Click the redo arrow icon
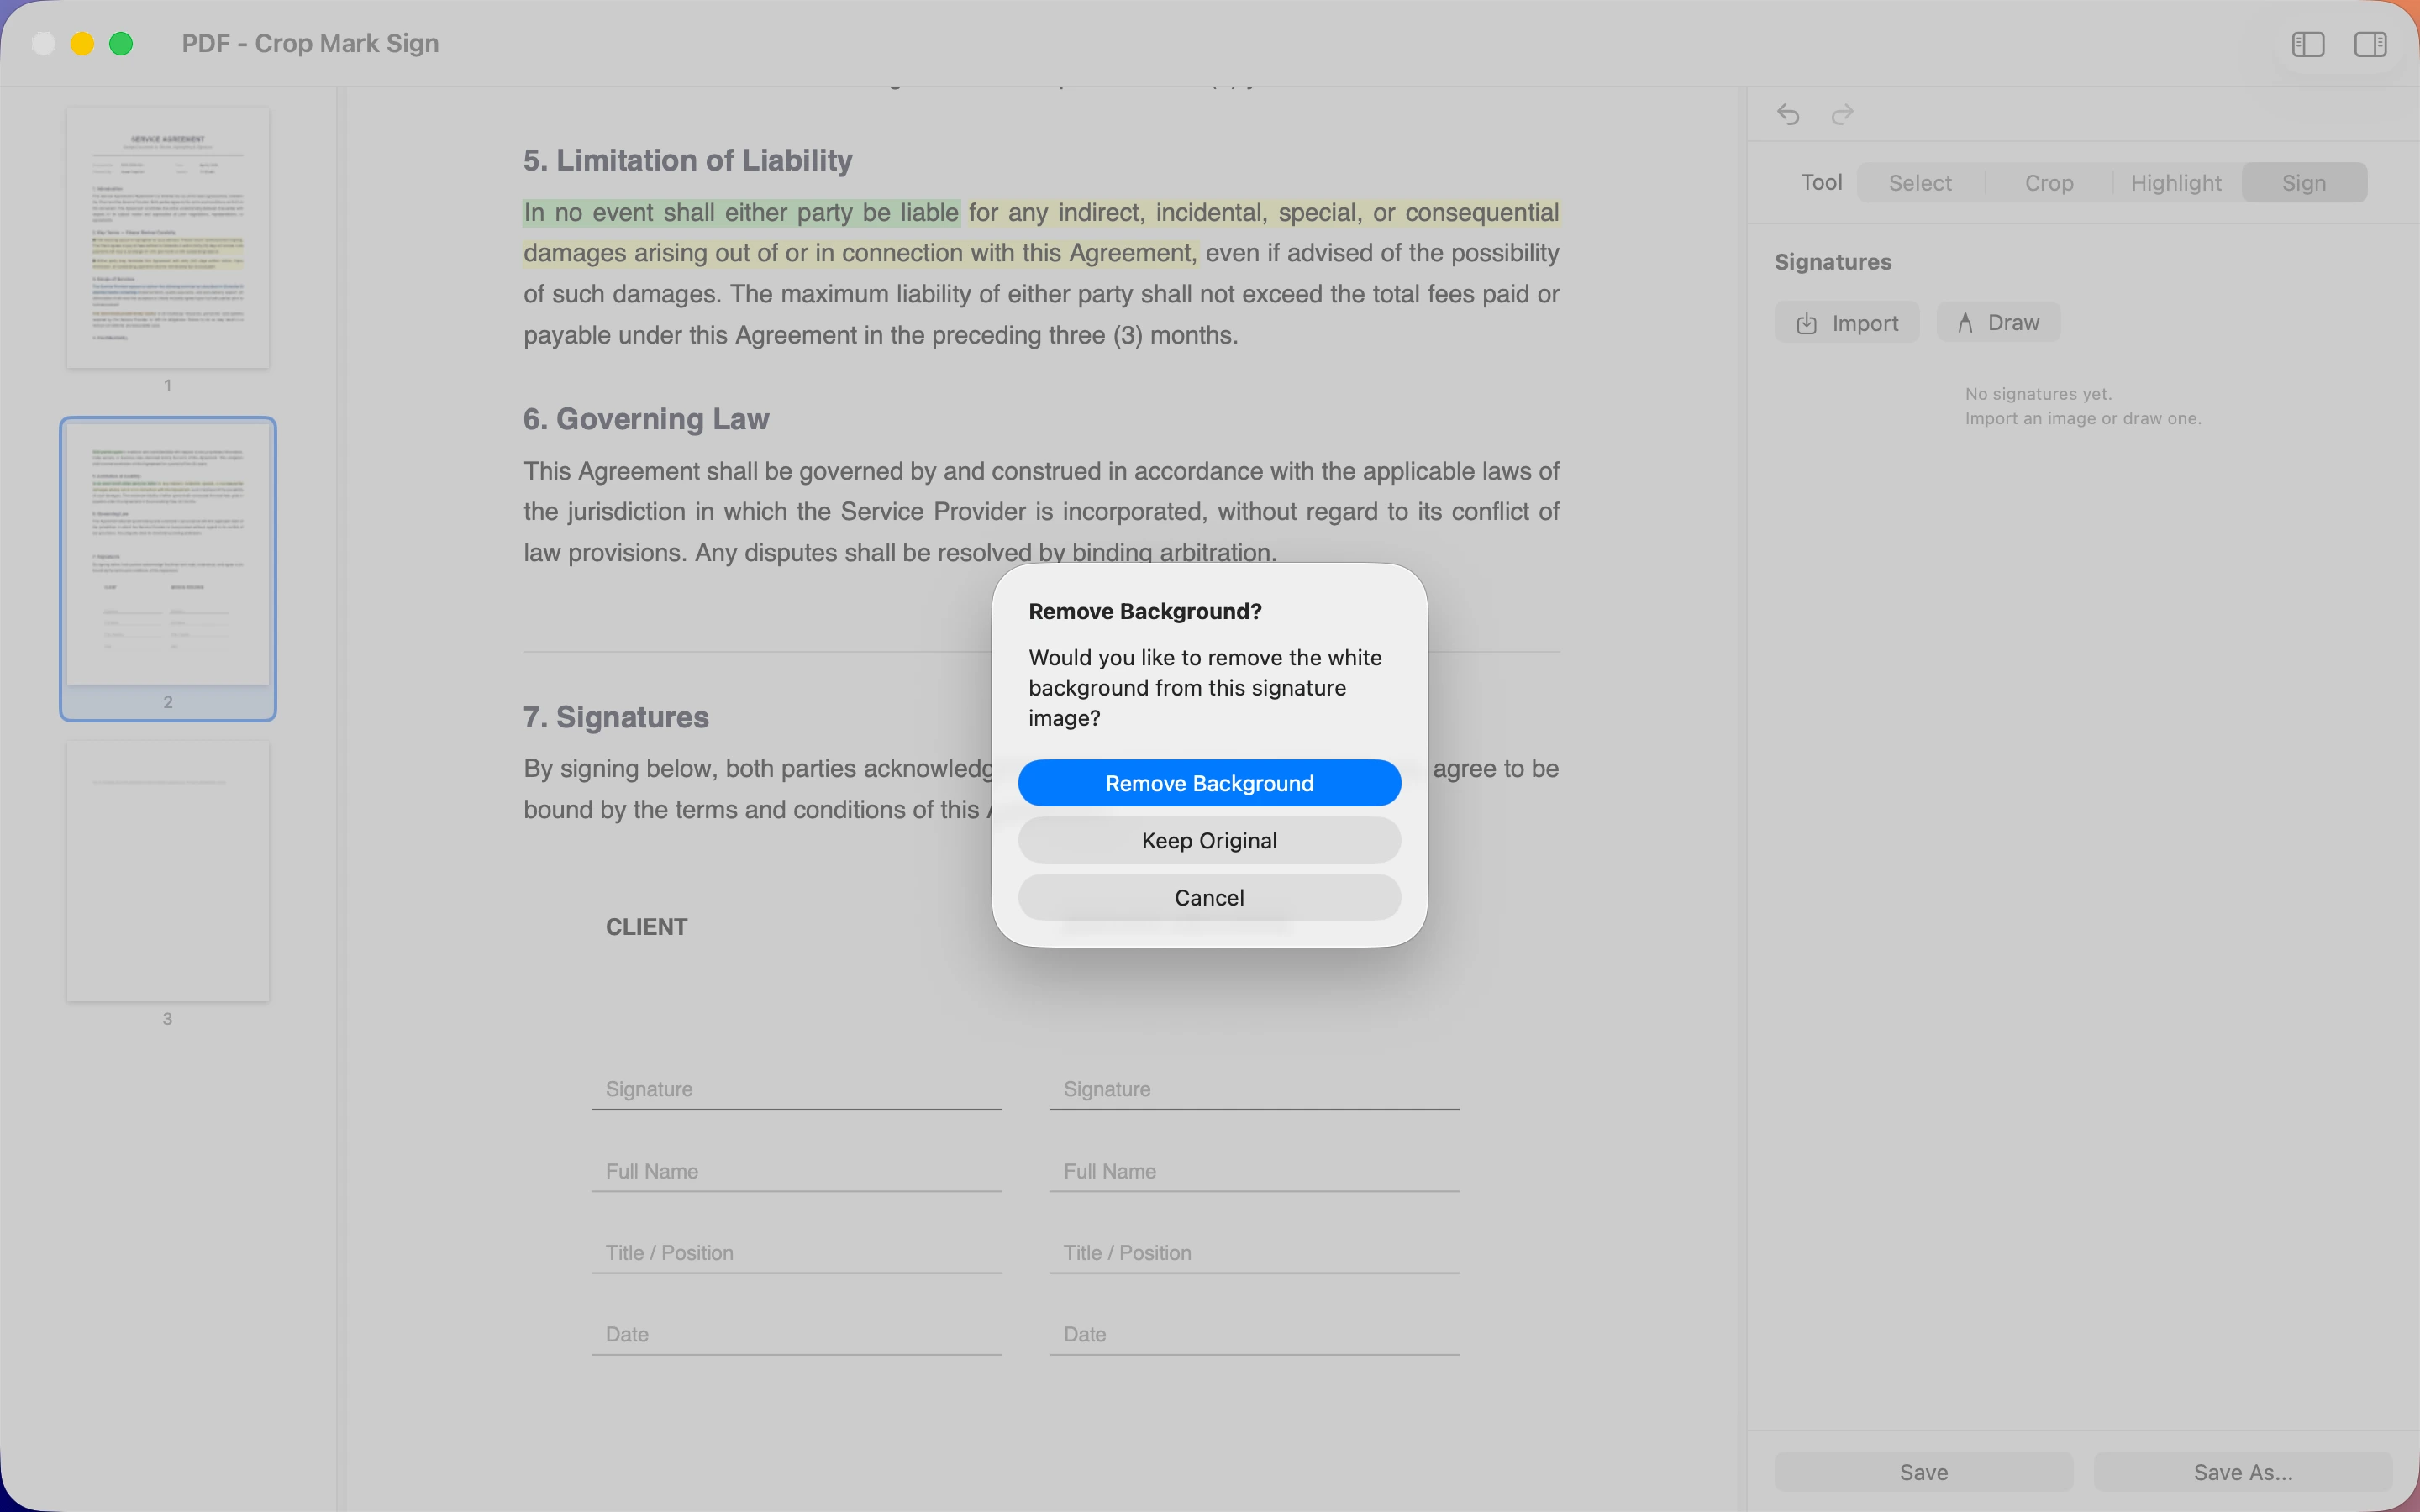The height and width of the screenshot is (1512, 2420). point(1842,115)
